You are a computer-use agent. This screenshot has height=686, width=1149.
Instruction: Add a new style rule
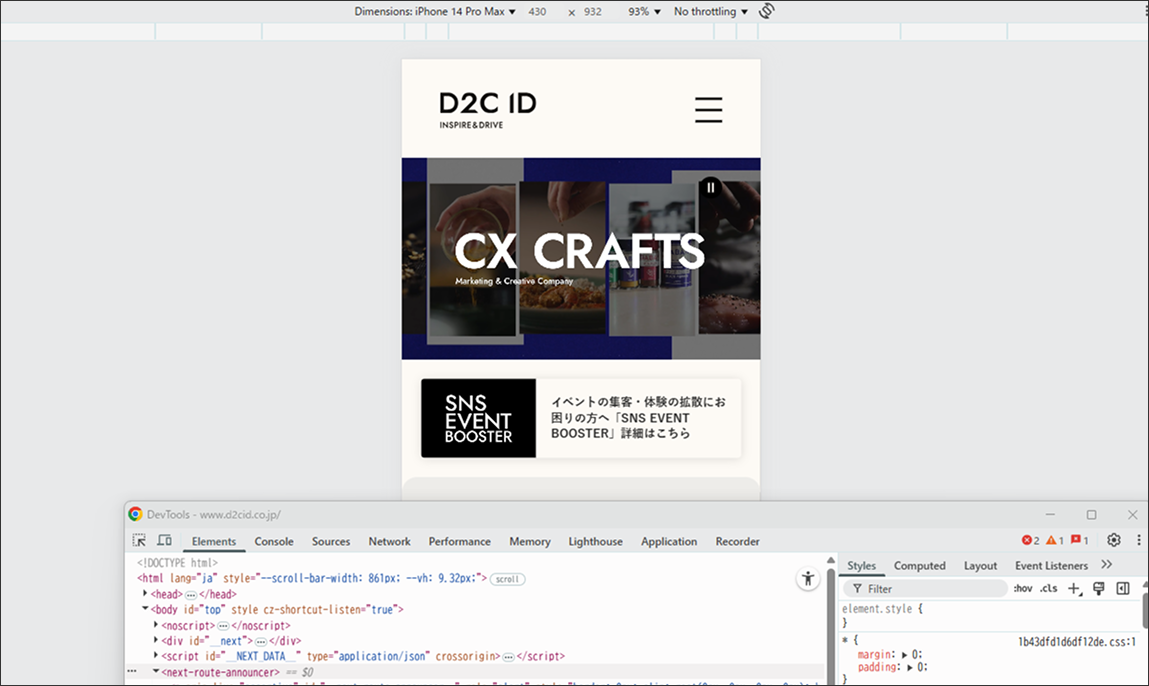(x=1074, y=589)
